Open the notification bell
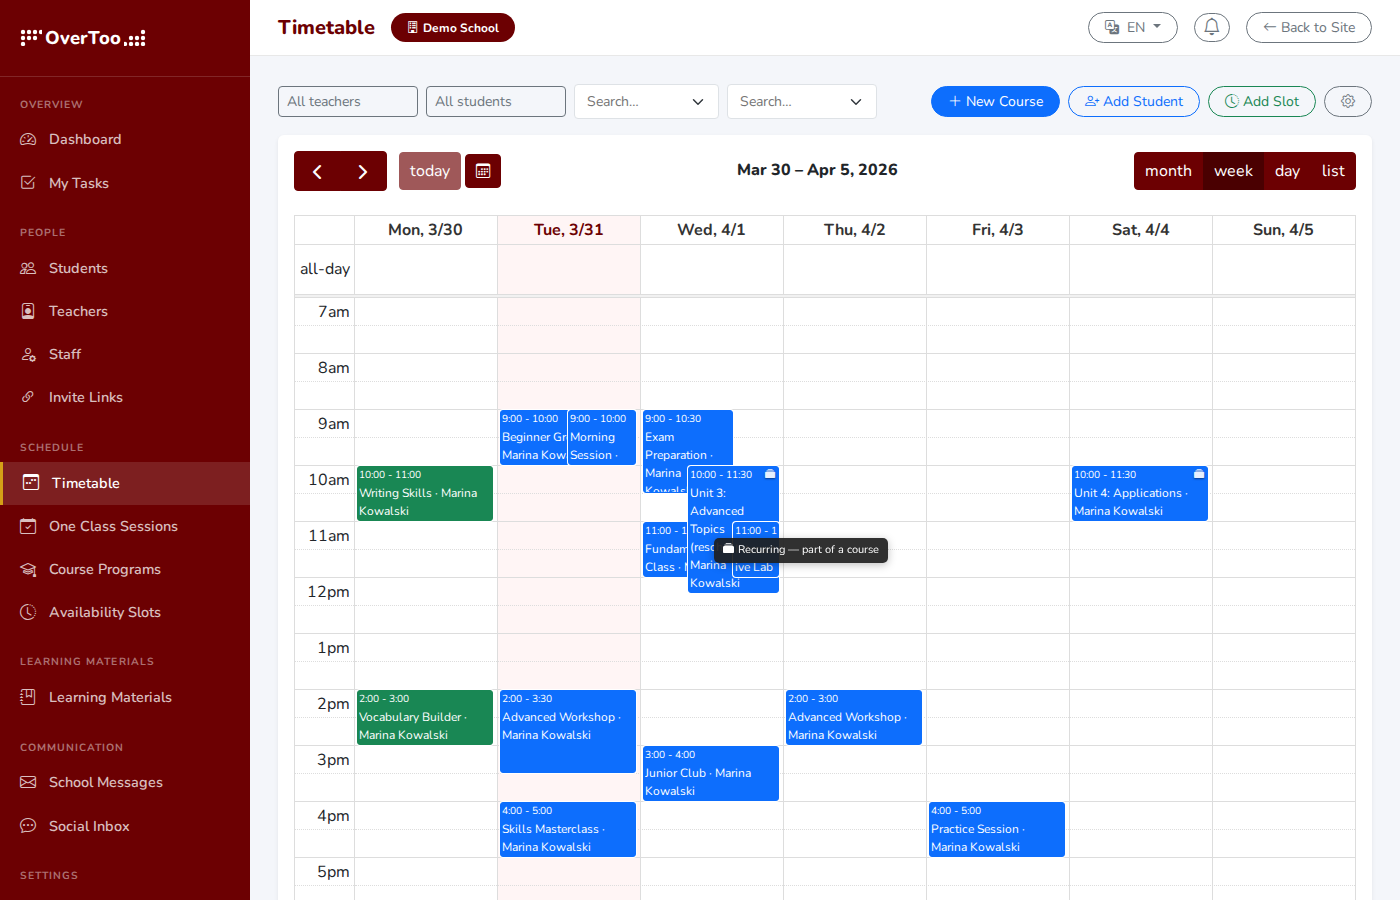The image size is (1400, 900). 1212,27
